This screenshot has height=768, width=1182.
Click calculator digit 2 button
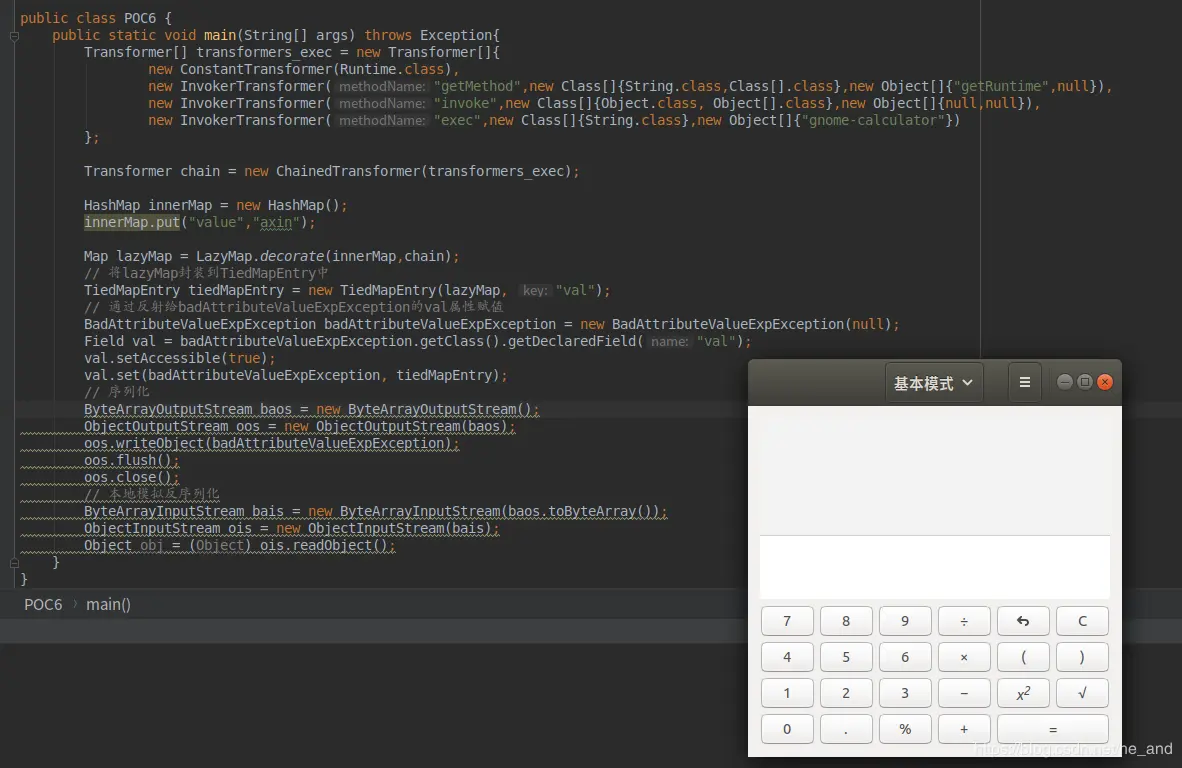point(846,693)
